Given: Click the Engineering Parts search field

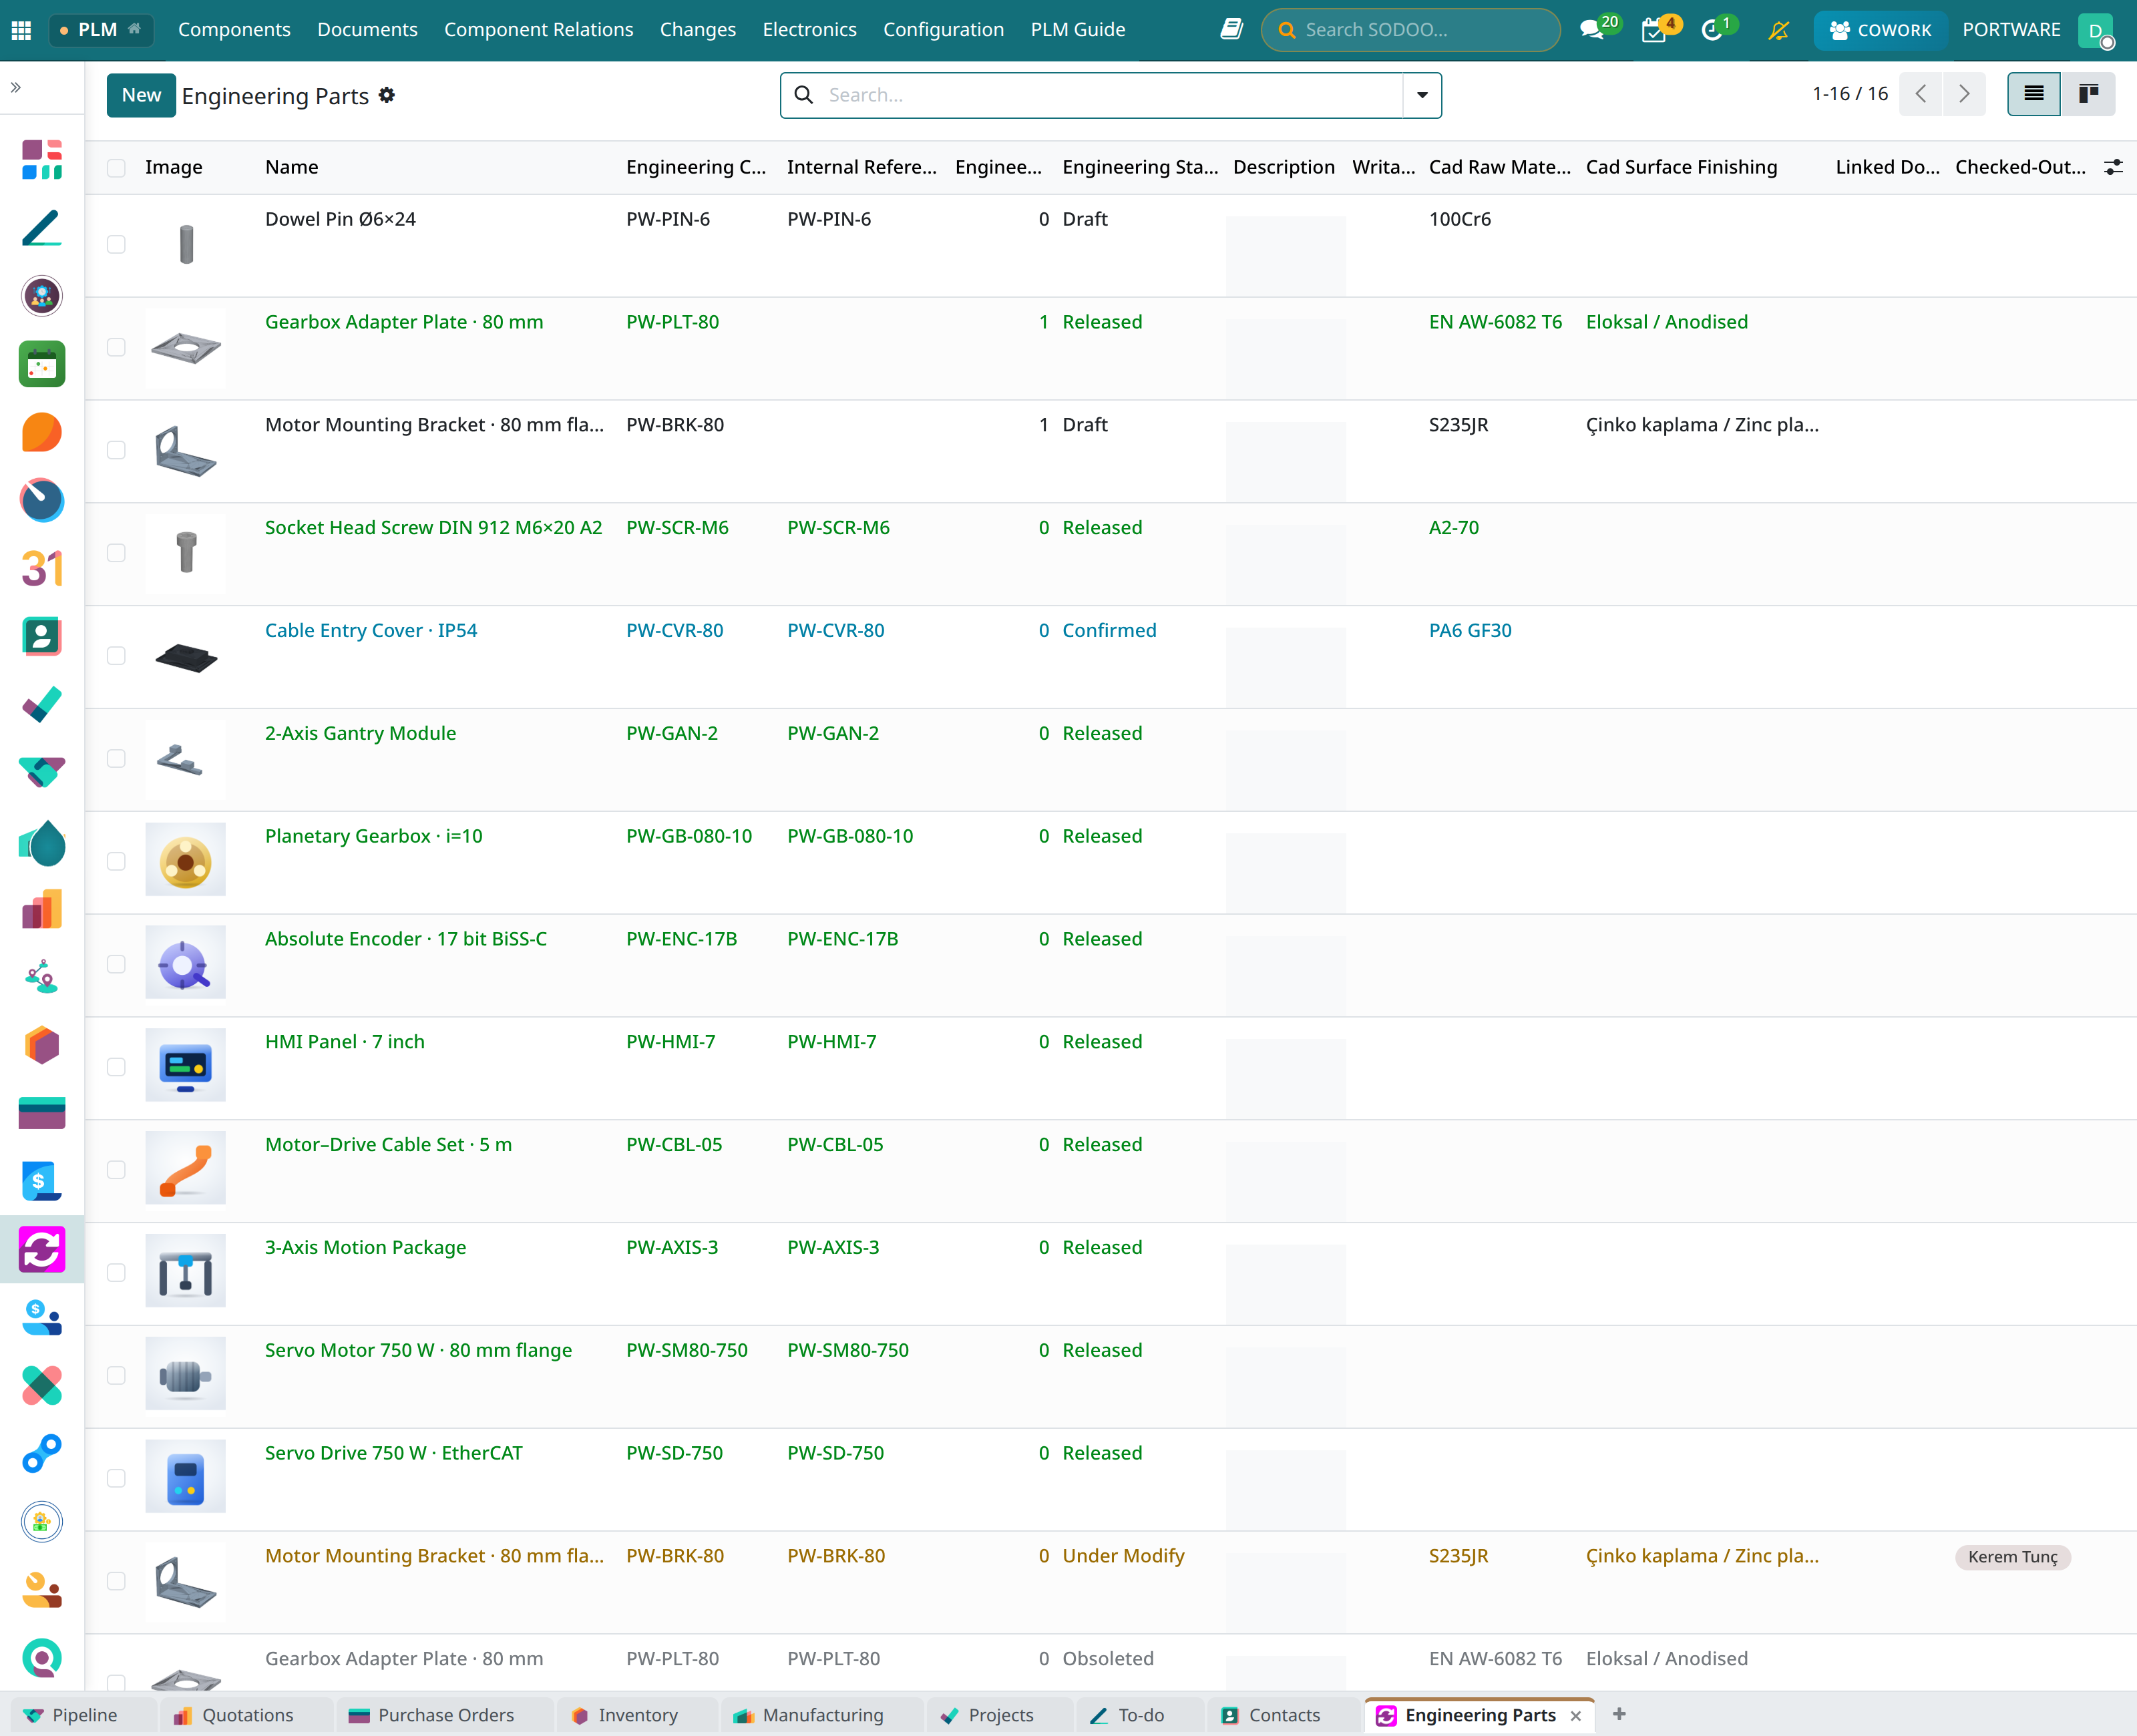Looking at the screenshot, I should [x=1110, y=95].
